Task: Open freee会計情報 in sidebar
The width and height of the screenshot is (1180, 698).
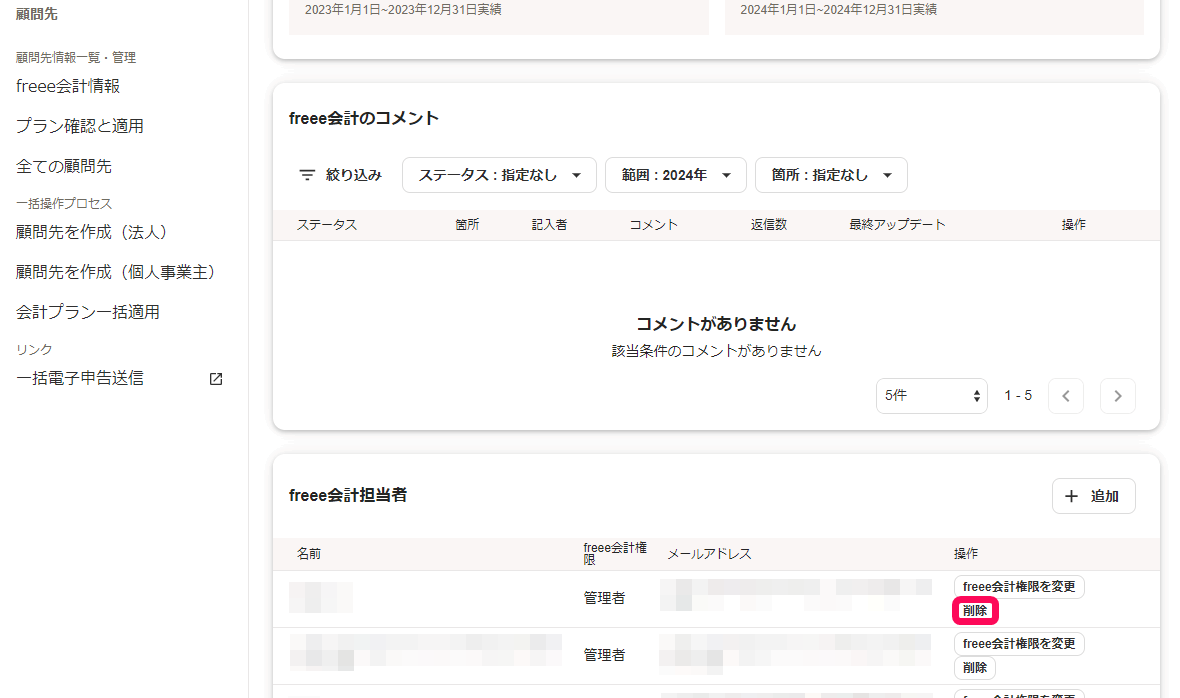Action: tap(68, 86)
